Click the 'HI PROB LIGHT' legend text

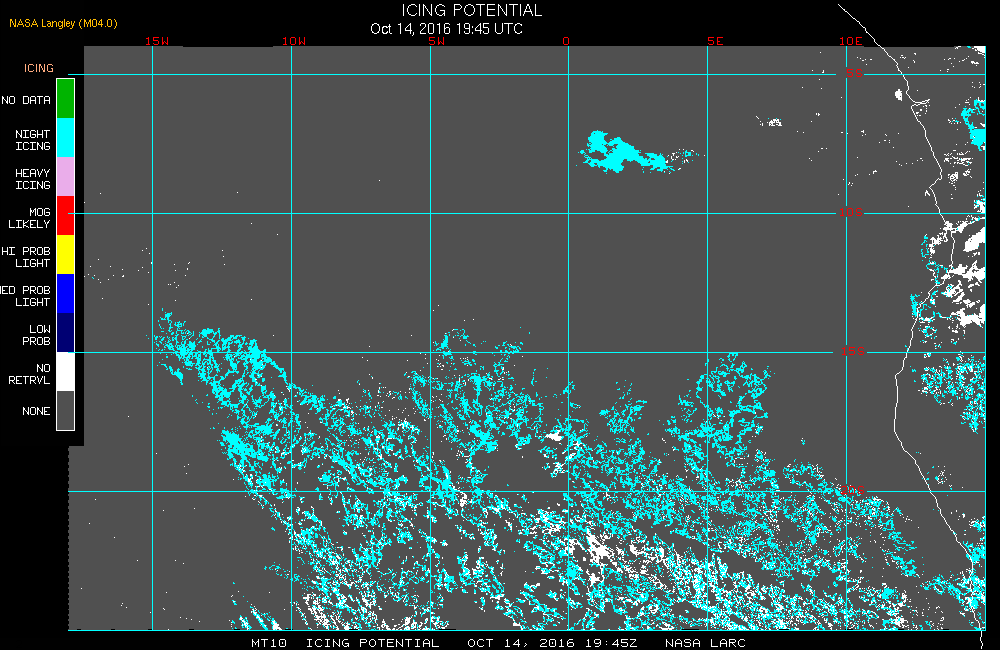26,257
